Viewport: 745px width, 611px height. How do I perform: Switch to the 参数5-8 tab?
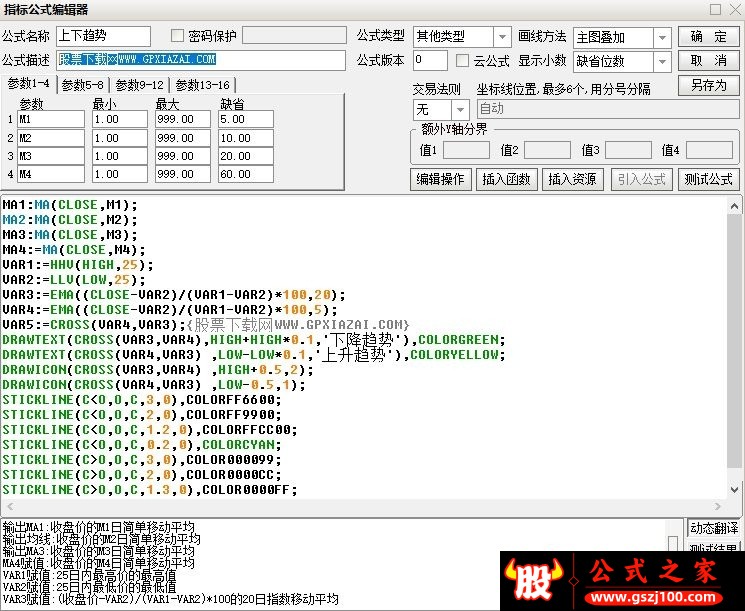[x=83, y=86]
